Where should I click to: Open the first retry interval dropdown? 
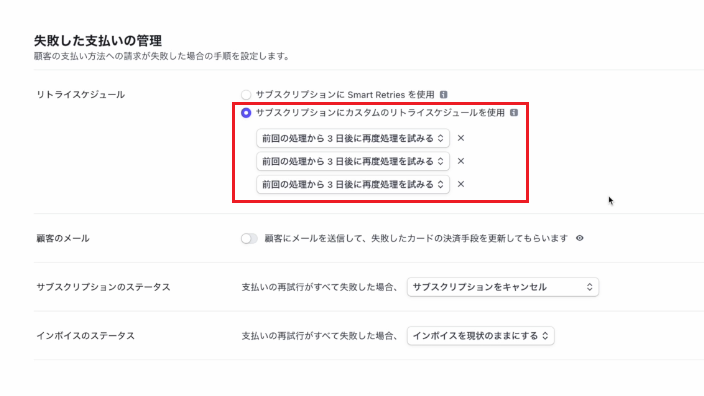(x=353, y=138)
